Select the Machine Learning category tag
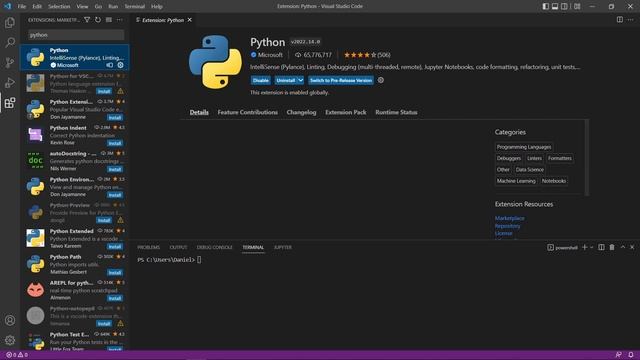The image size is (640, 360). 516,181
